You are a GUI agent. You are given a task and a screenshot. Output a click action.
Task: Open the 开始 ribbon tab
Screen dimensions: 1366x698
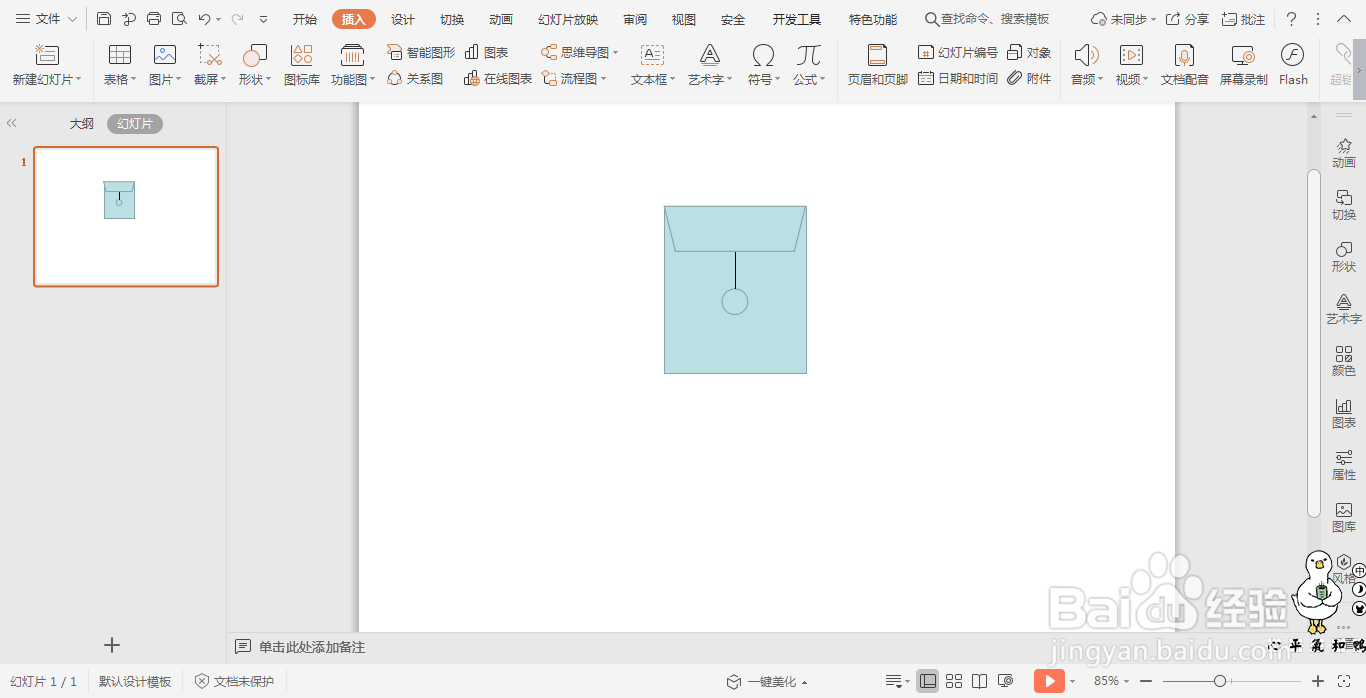305,20
